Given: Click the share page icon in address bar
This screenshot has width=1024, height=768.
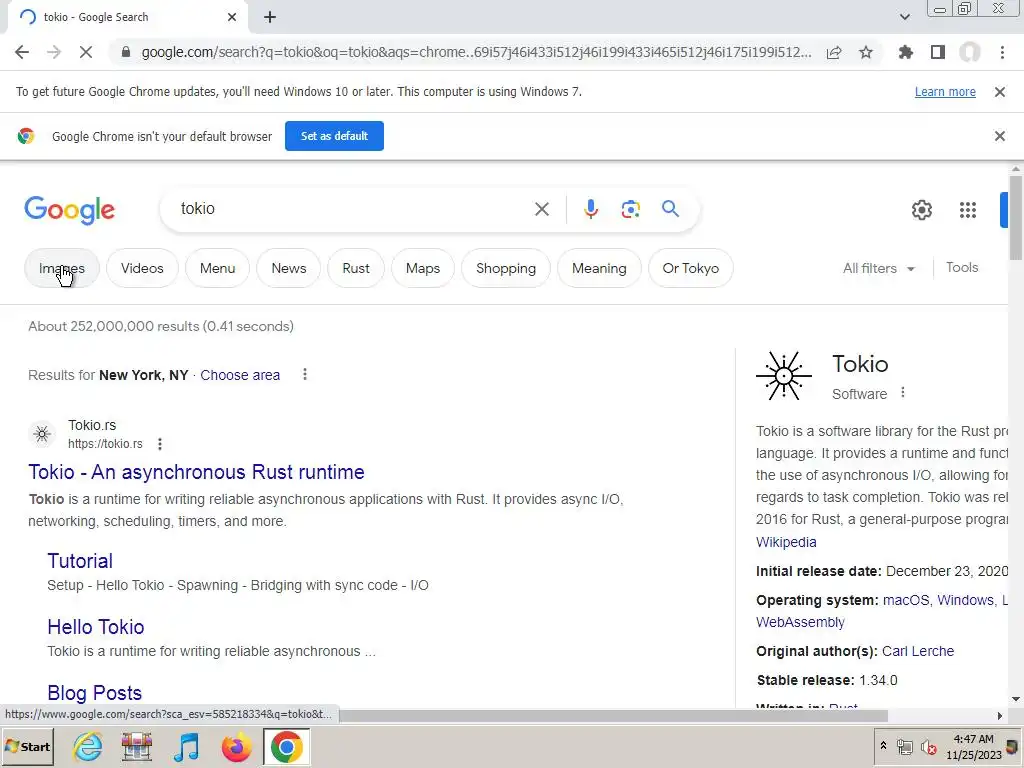Looking at the screenshot, I should tap(834, 52).
